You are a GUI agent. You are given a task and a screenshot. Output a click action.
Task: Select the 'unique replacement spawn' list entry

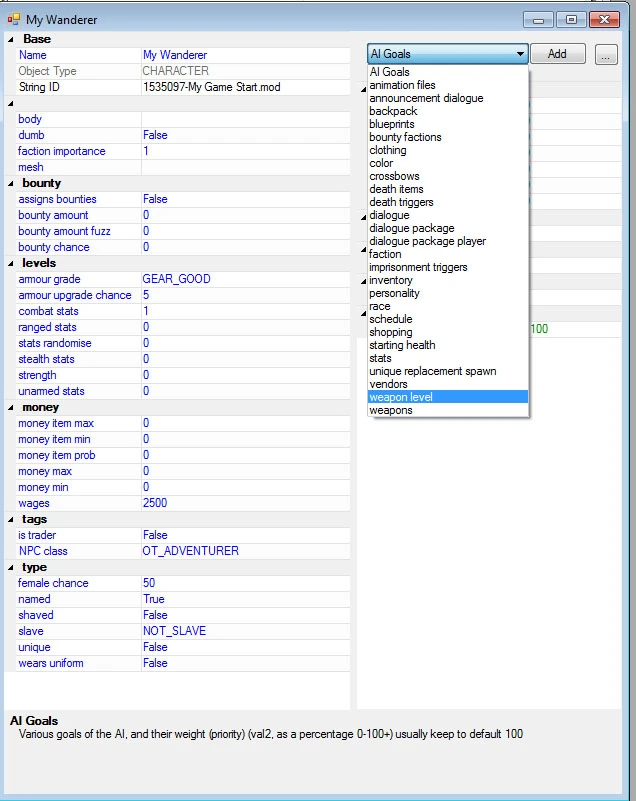tap(432, 371)
